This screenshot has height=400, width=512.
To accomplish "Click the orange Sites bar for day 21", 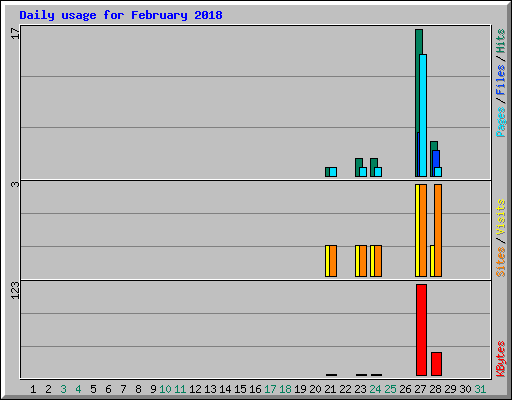I will (333, 261).
